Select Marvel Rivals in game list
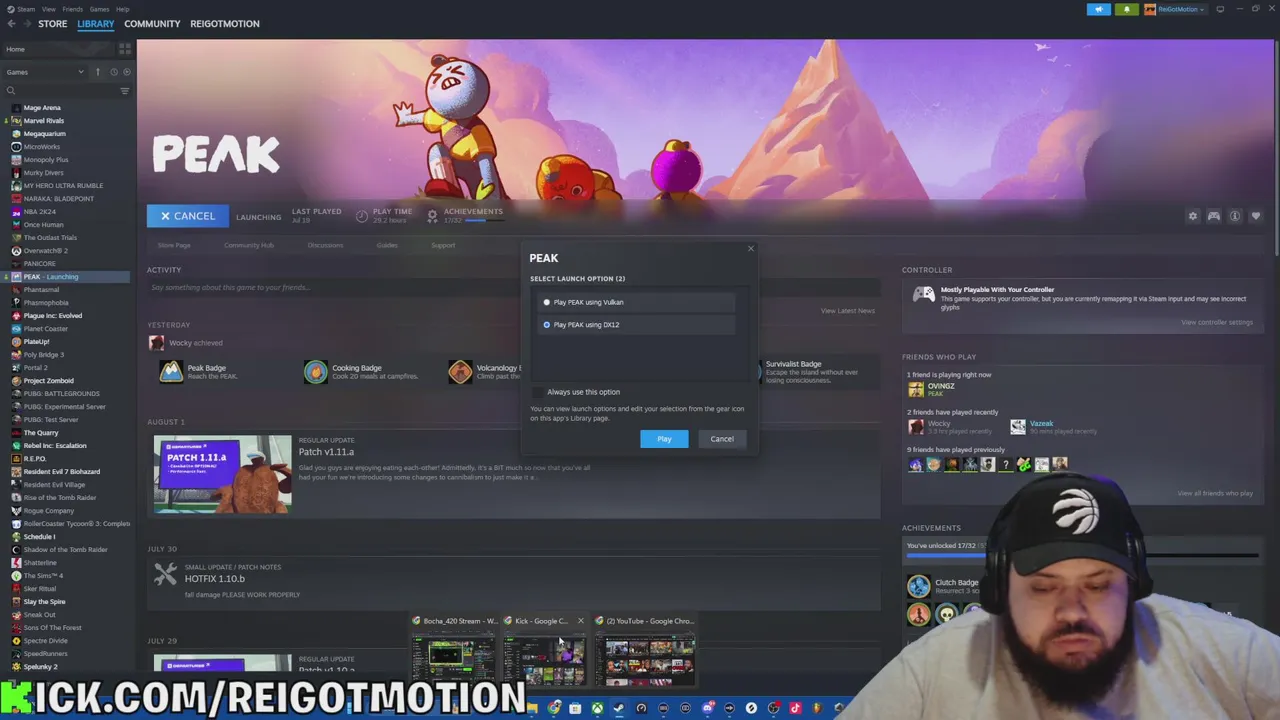The width and height of the screenshot is (1280, 720). (x=44, y=121)
